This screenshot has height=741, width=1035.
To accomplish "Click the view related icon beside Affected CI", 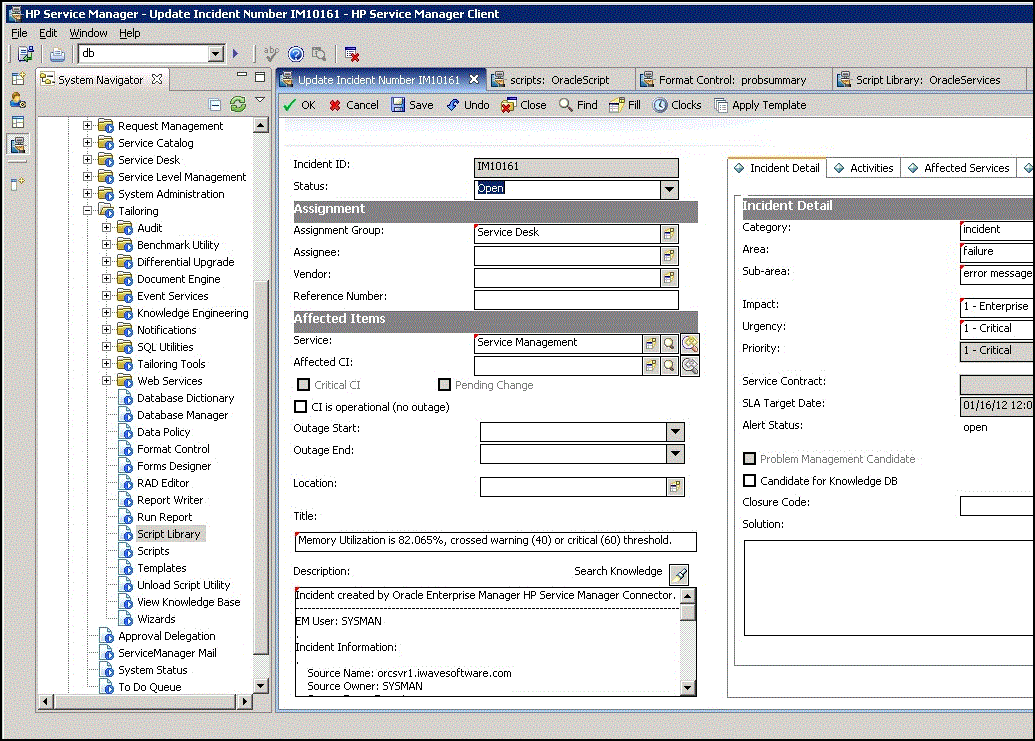I will tap(690, 366).
